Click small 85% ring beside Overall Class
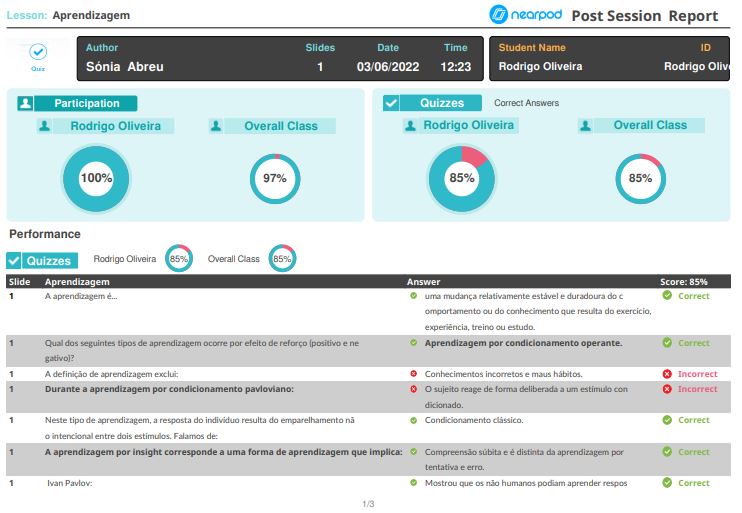The width and height of the screenshot is (742, 513). [x=282, y=259]
